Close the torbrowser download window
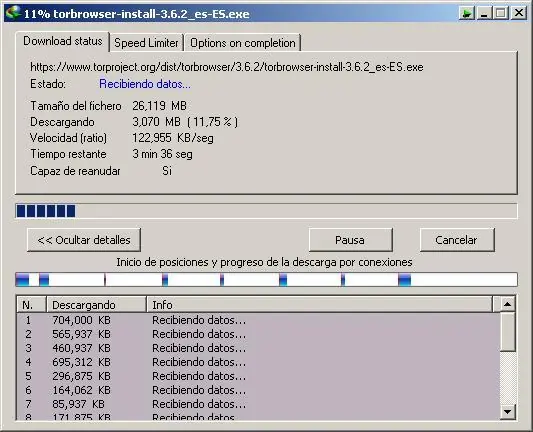This screenshot has height=432, width=533. pos(519,14)
